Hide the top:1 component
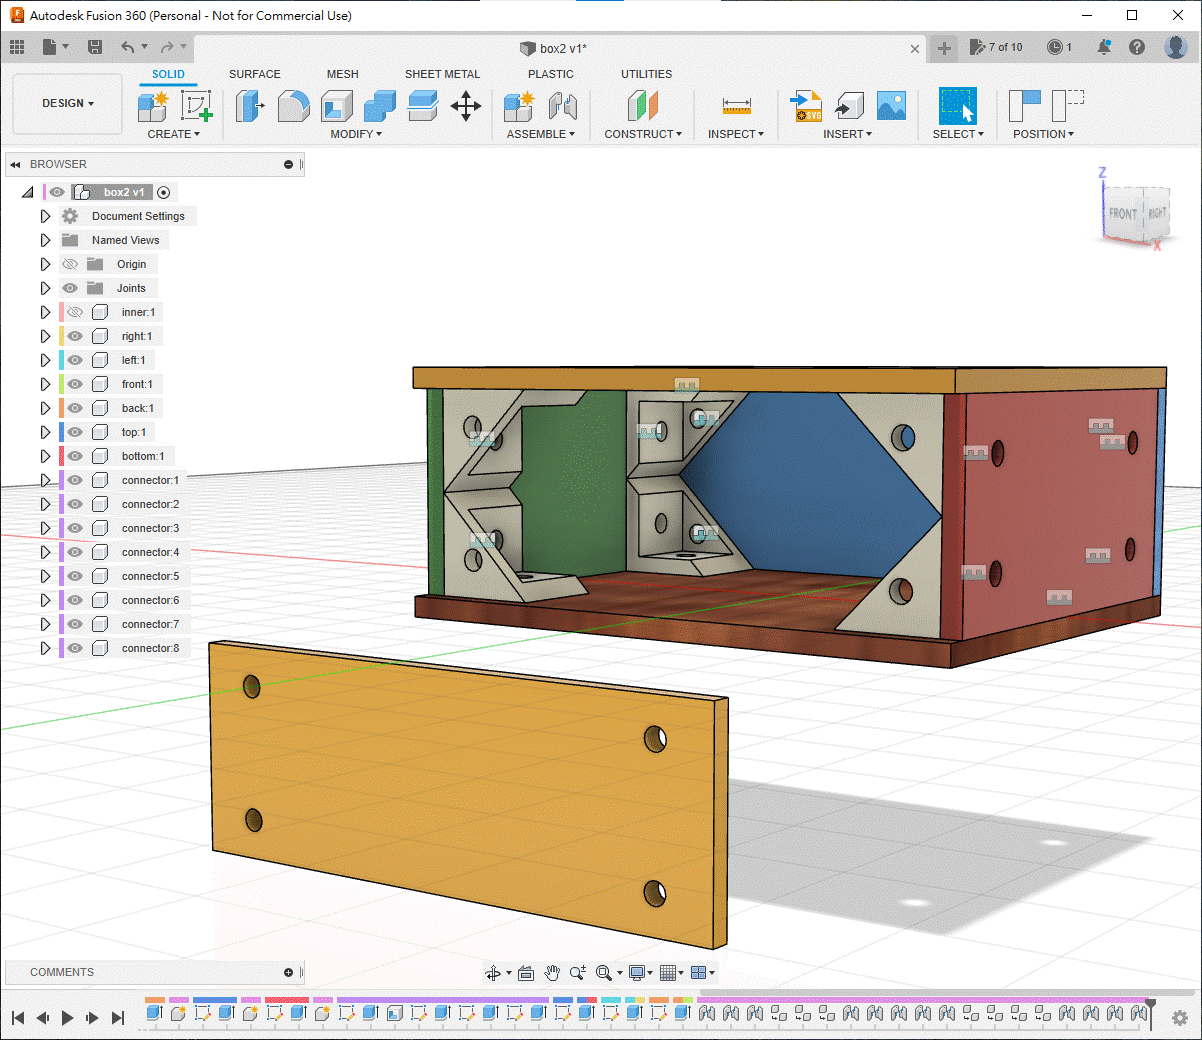Screen dimensions: 1202x1040 pyautogui.click(x=75, y=432)
